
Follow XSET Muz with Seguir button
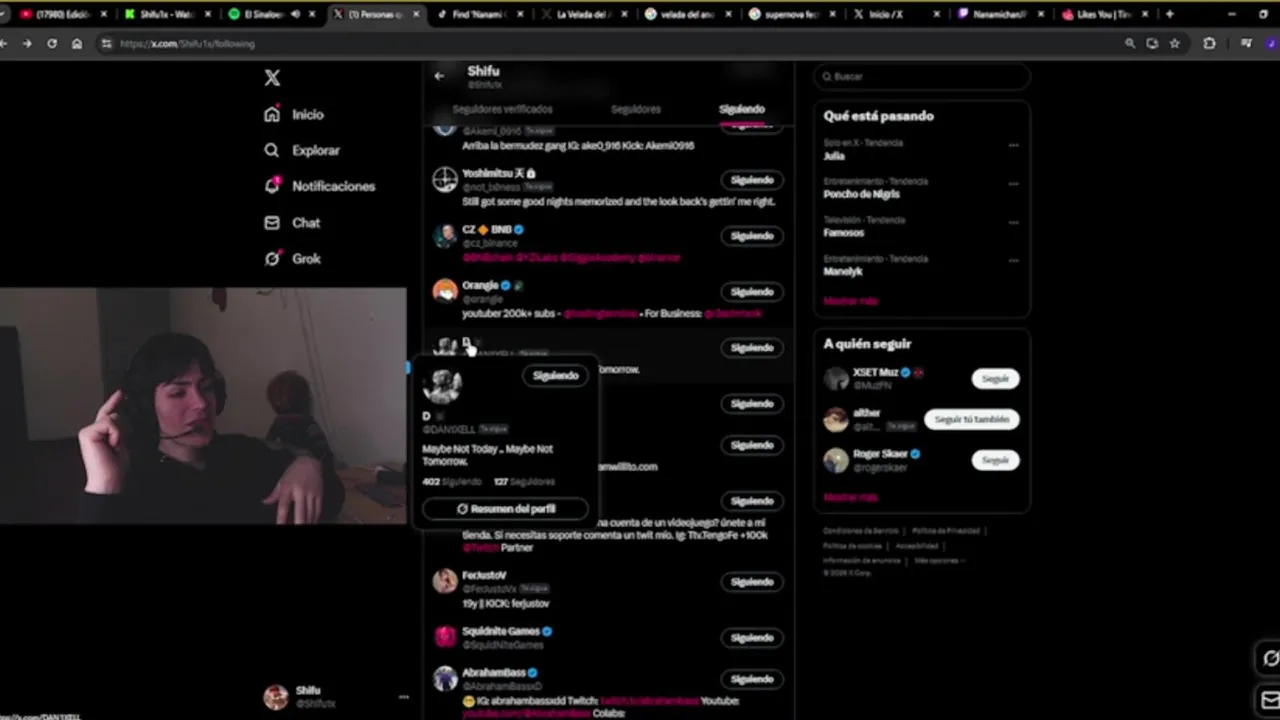point(995,379)
